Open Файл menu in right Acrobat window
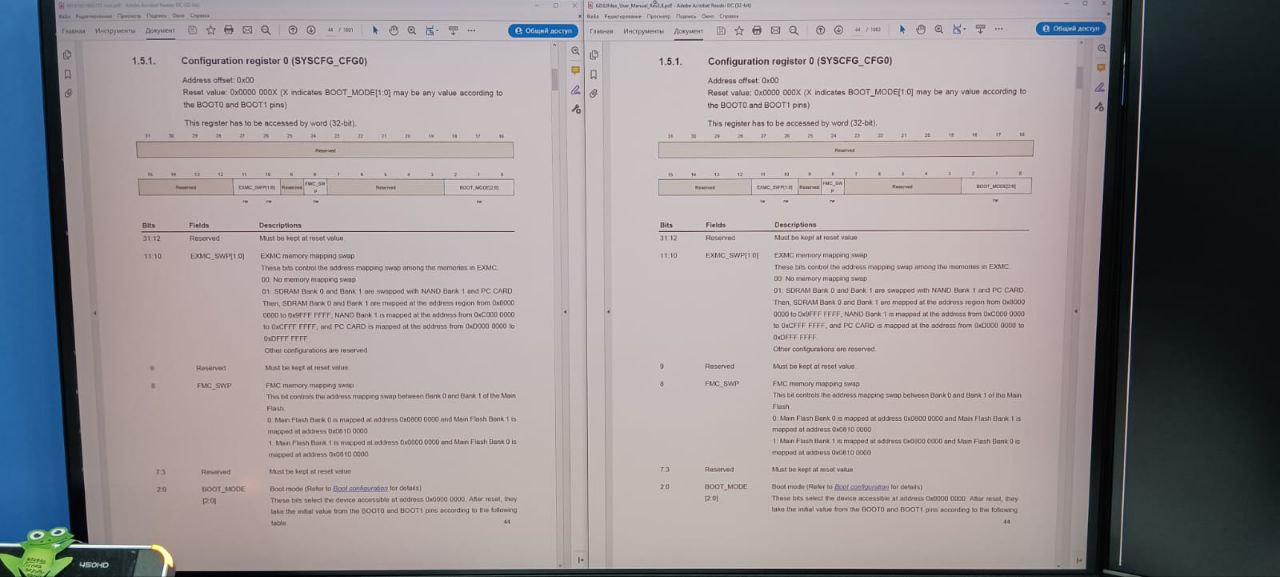 coord(592,16)
